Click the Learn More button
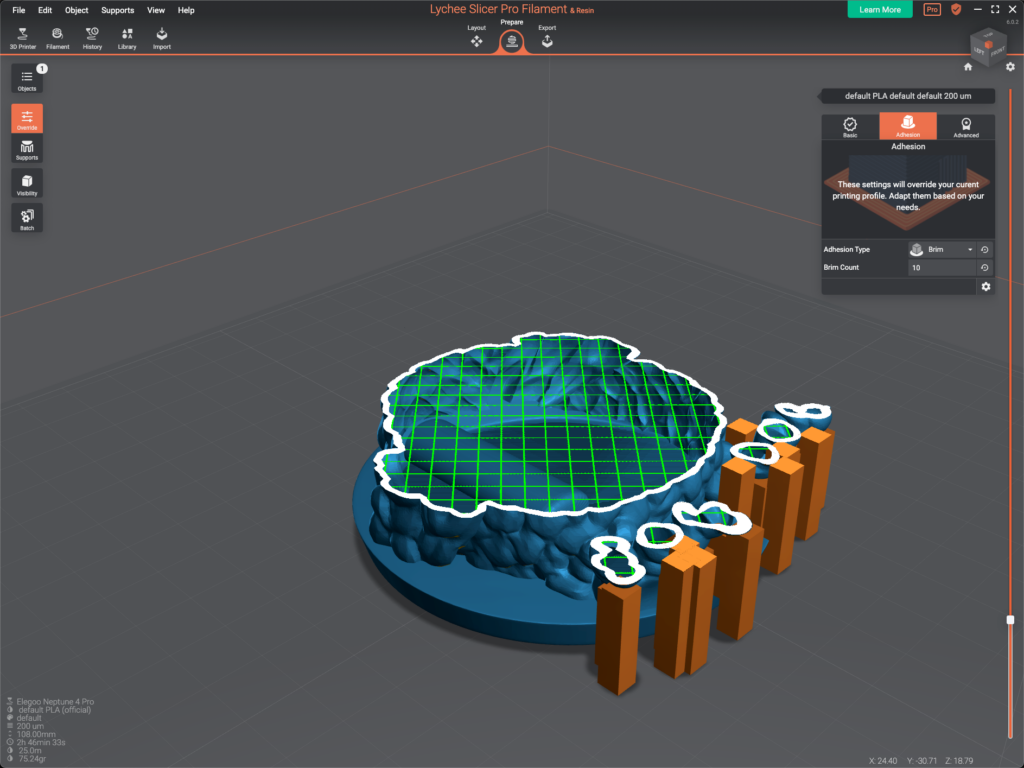This screenshot has width=1024, height=768. [x=879, y=9]
